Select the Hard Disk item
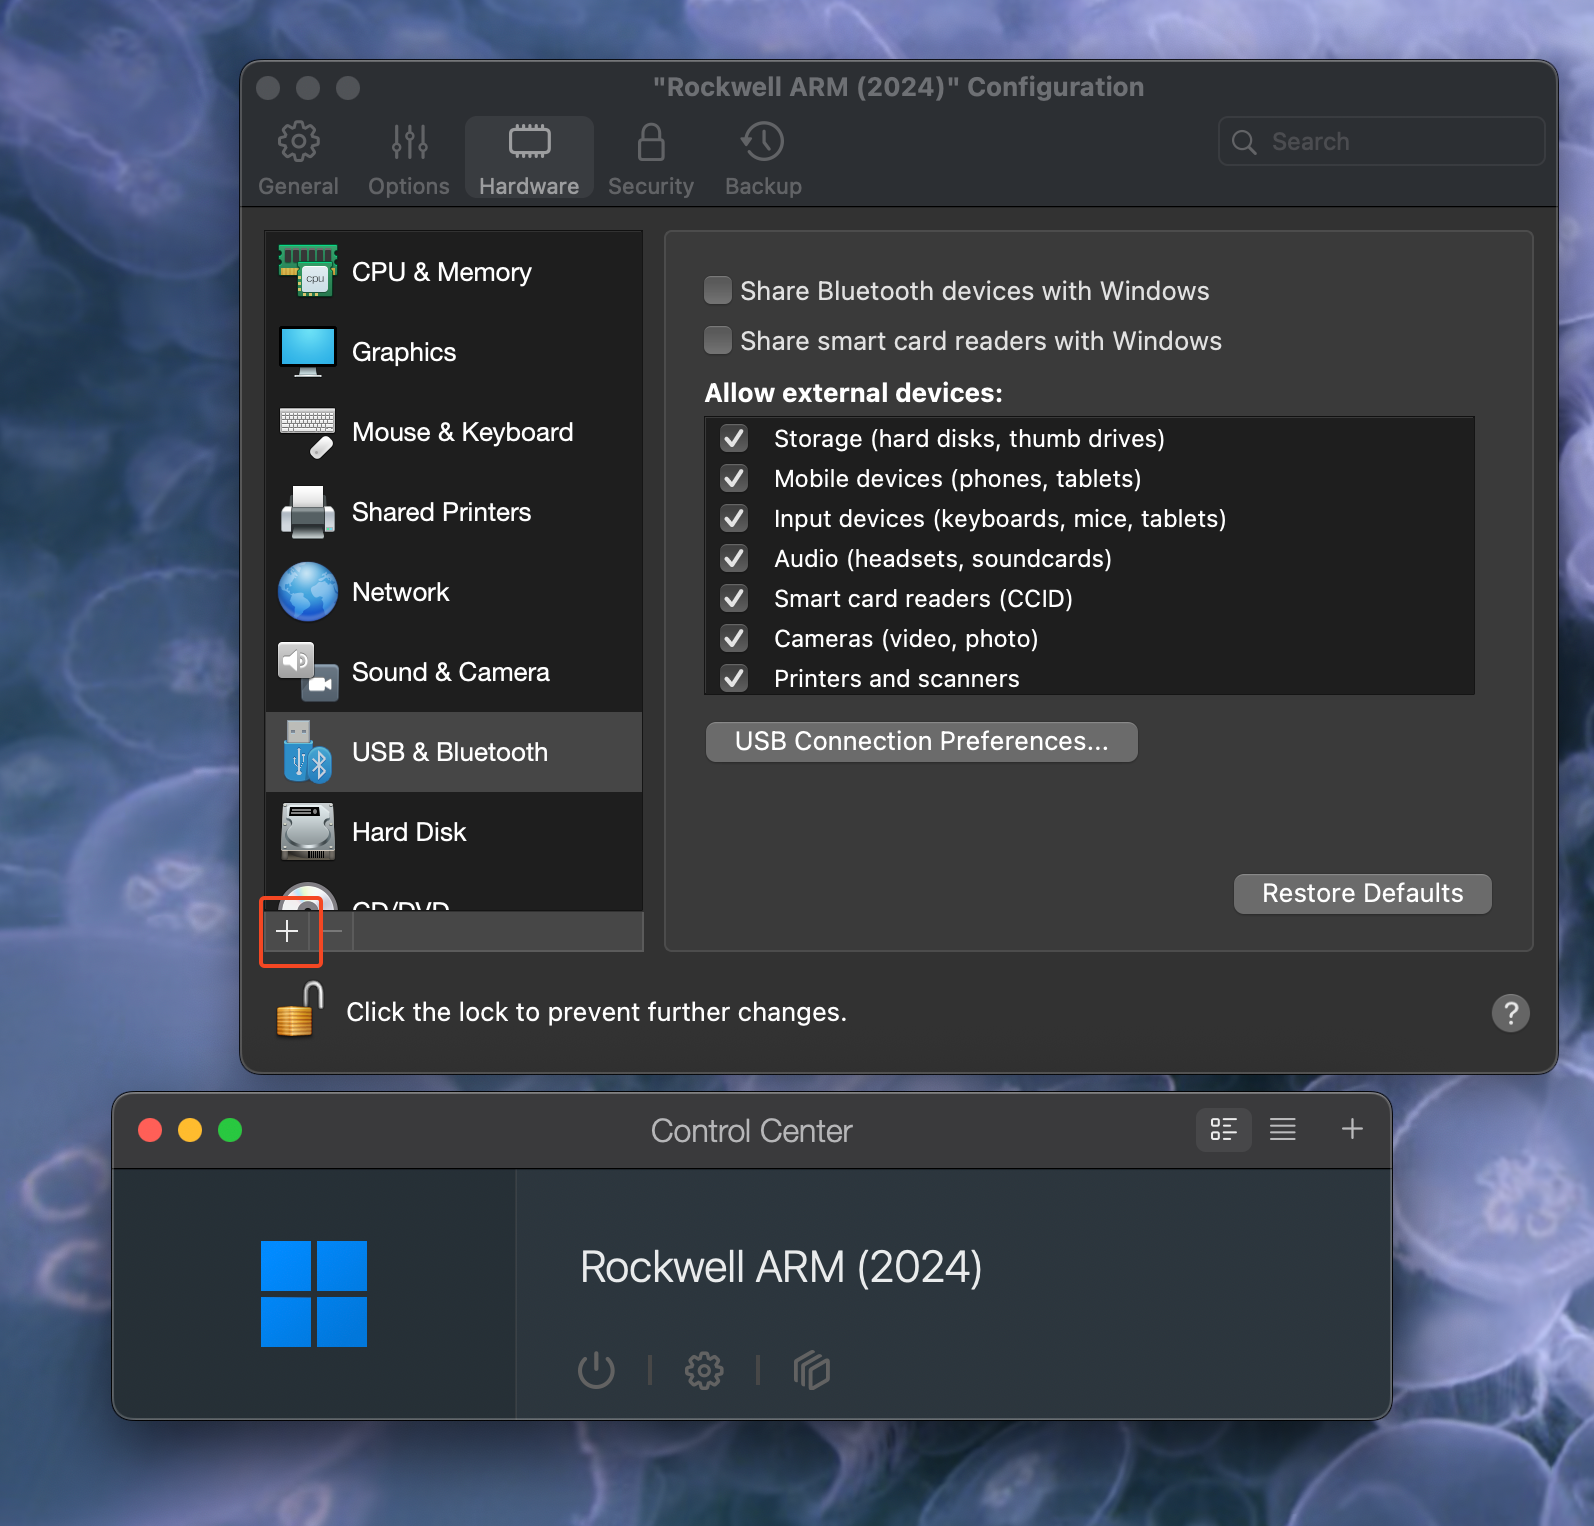The height and width of the screenshot is (1526, 1594). point(453,832)
